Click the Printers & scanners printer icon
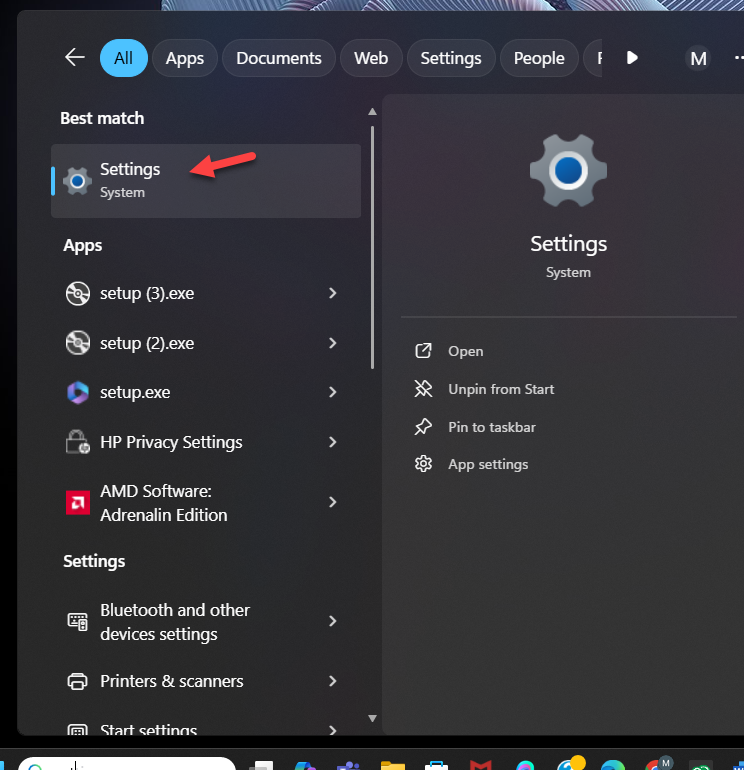The width and height of the screenshot is (744, 770). (x=77, y=682)
